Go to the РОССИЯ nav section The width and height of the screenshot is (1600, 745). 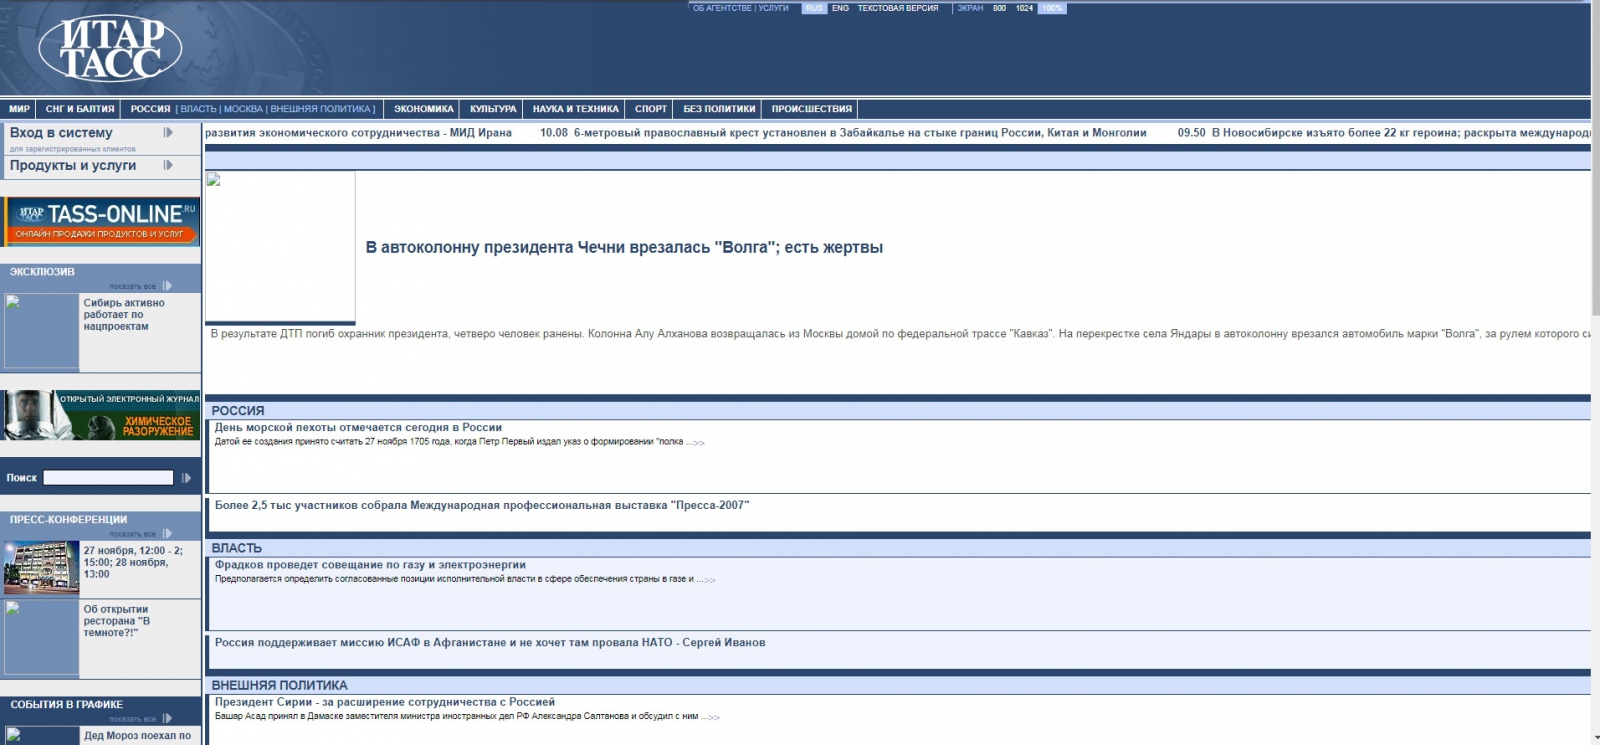[150, 109]
